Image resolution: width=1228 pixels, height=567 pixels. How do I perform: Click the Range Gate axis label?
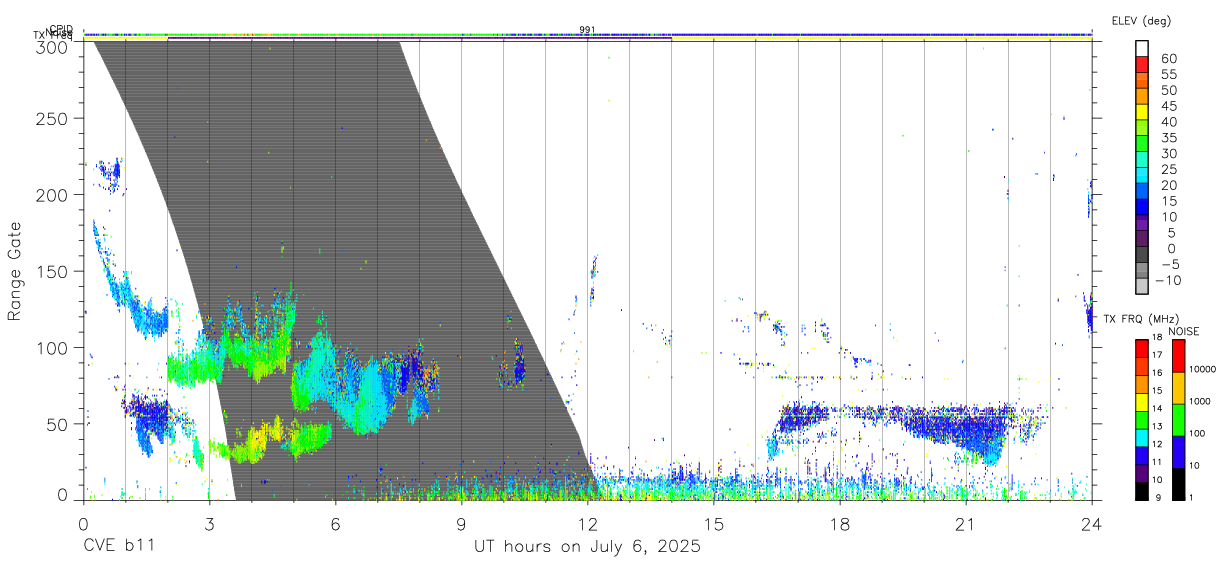[15, 271]
